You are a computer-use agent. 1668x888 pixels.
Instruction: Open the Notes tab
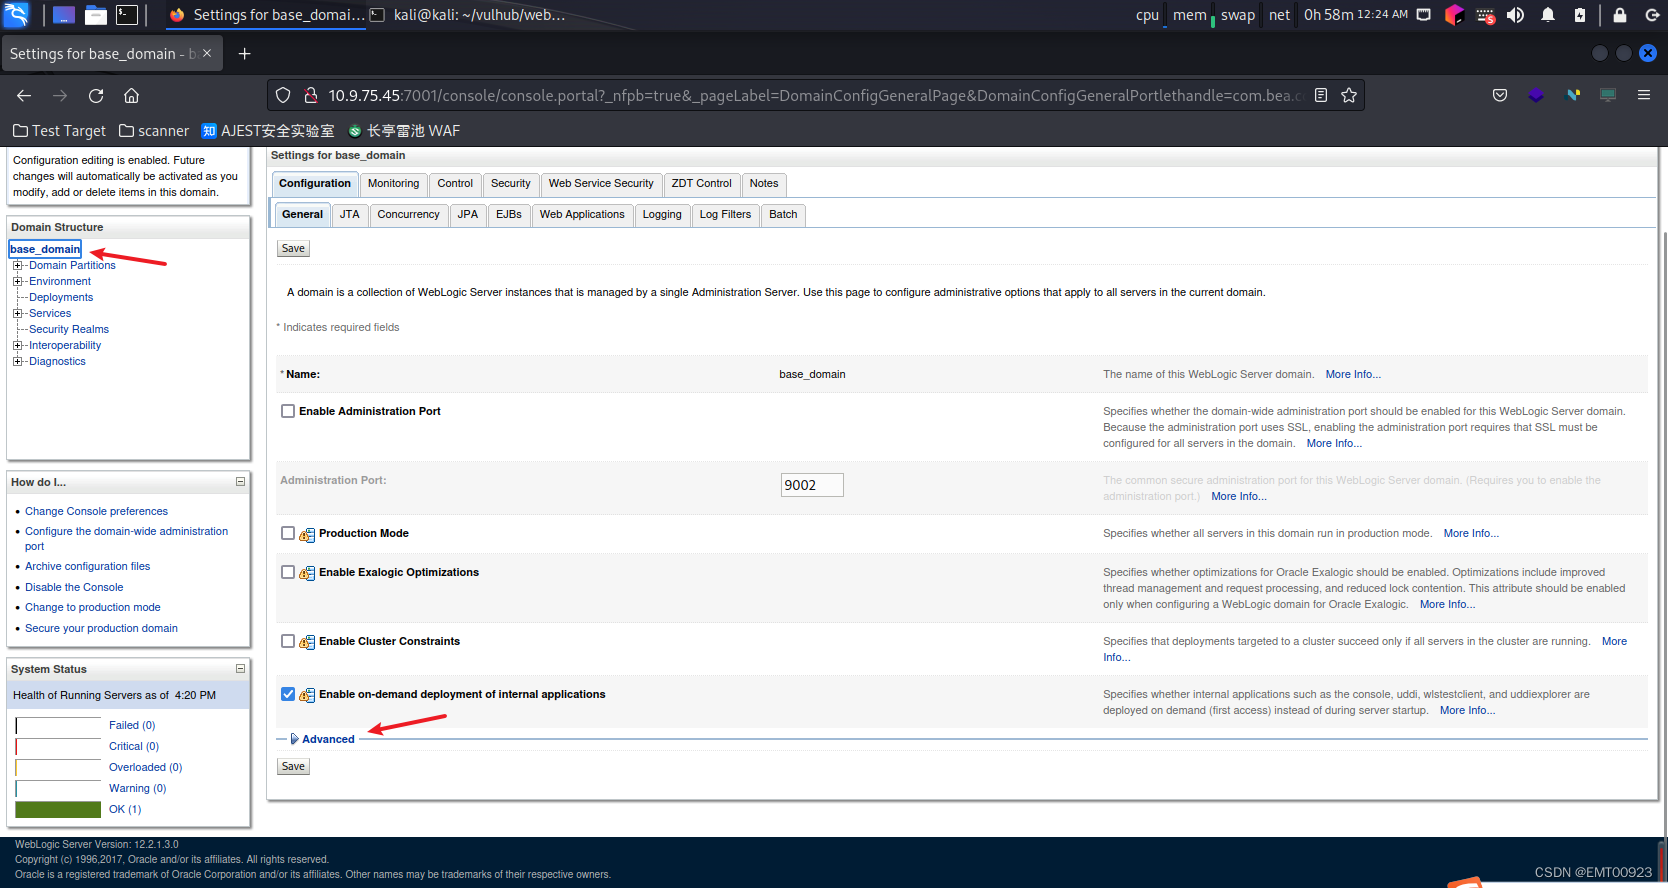(764, 184)
